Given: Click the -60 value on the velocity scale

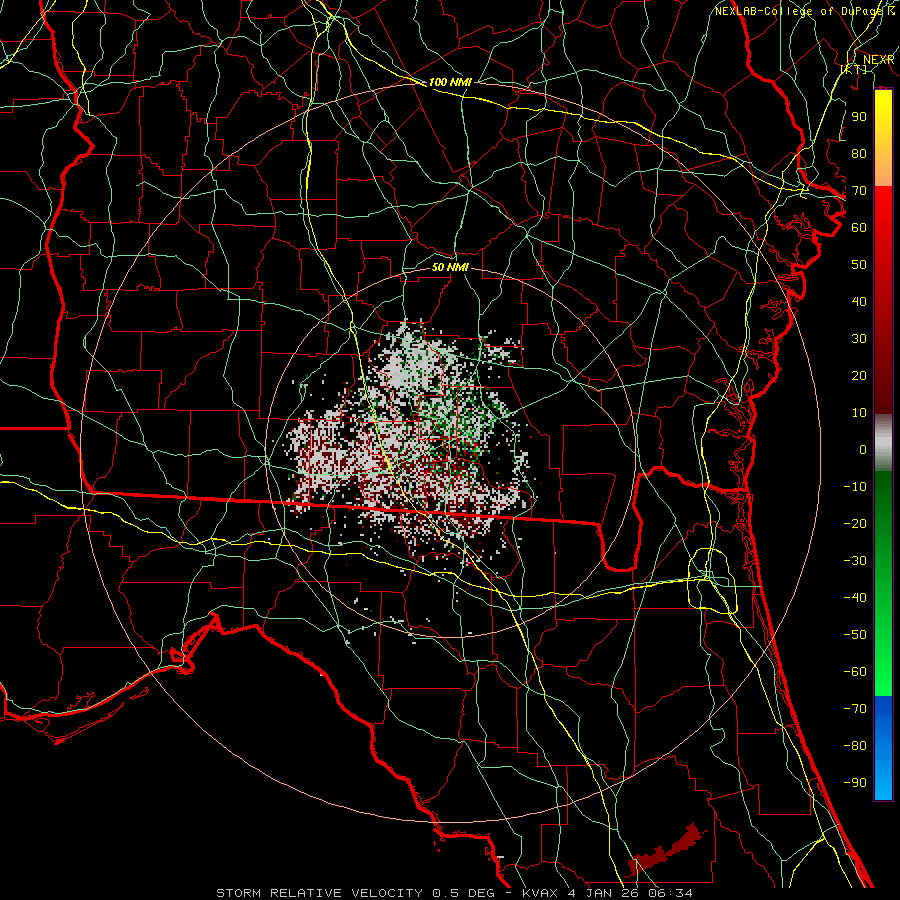Looking at the screenshot, I should point(855,672).
